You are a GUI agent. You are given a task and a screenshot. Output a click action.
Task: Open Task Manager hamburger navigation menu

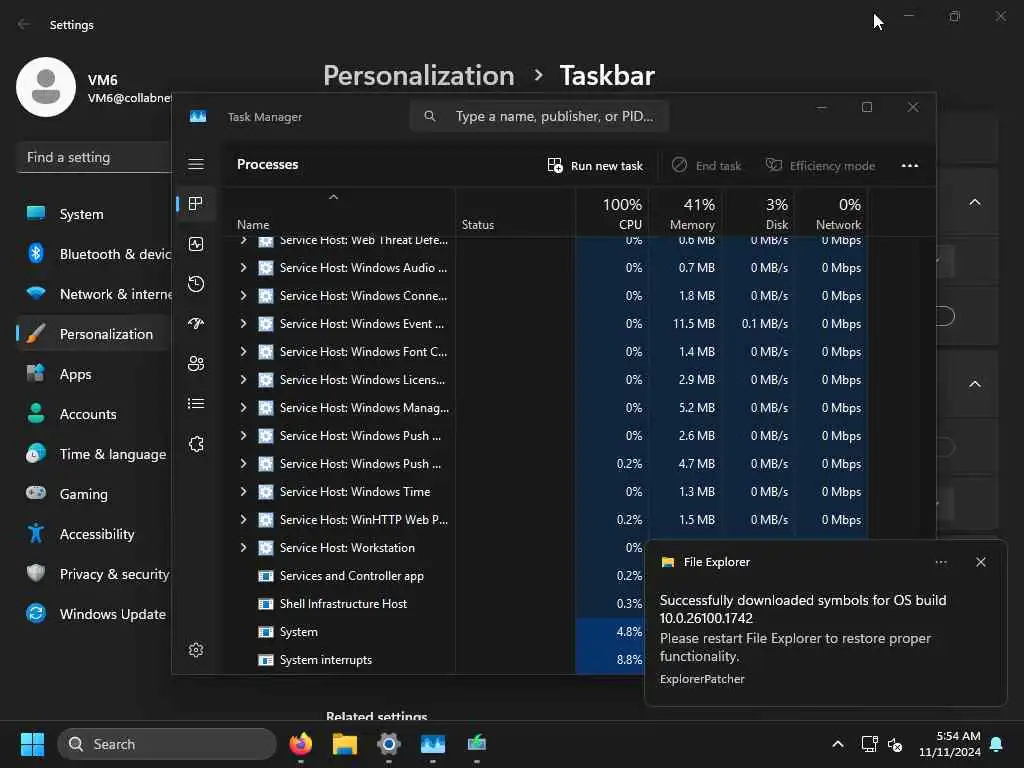196,164
